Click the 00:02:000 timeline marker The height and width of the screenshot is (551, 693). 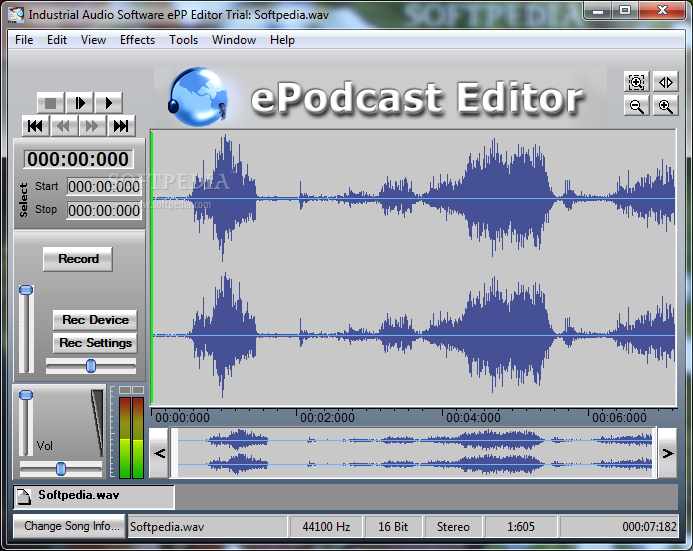pos(327,418)
